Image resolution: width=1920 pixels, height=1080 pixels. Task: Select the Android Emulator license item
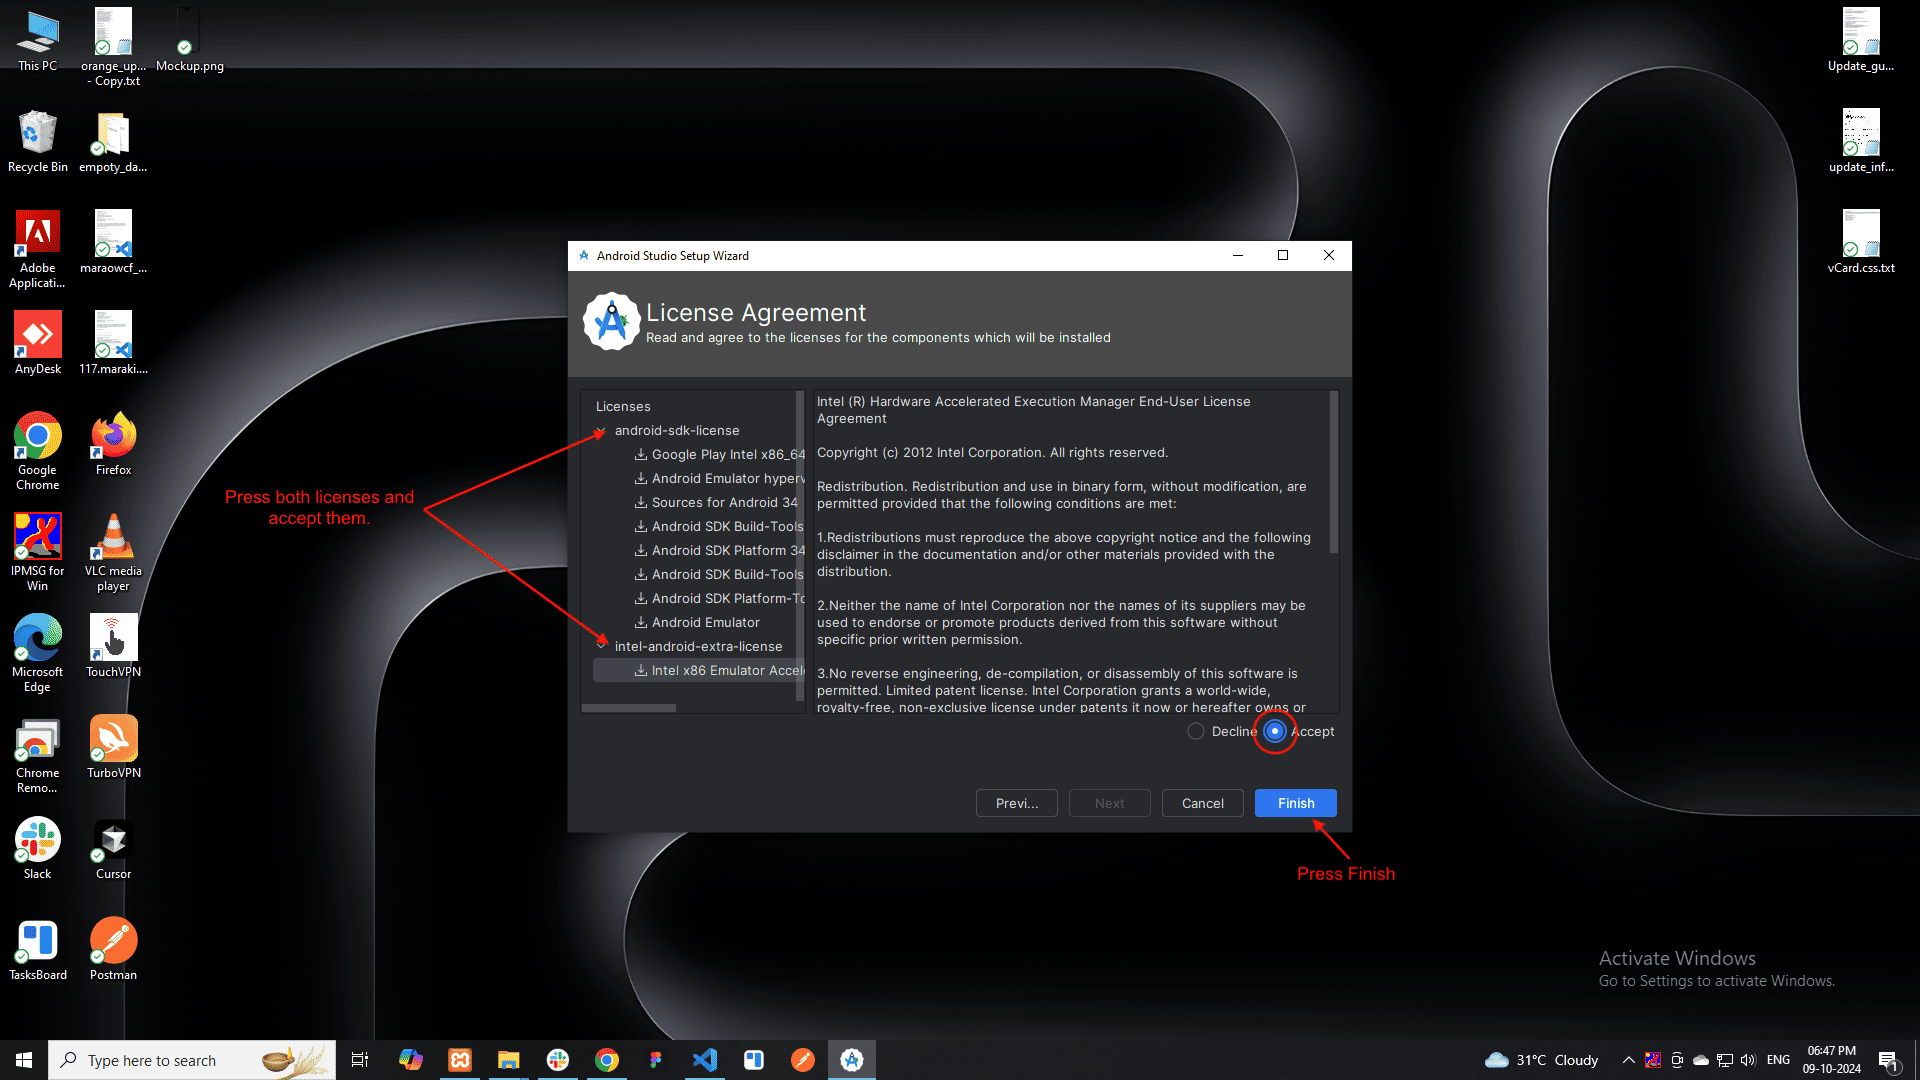point(705,622)
